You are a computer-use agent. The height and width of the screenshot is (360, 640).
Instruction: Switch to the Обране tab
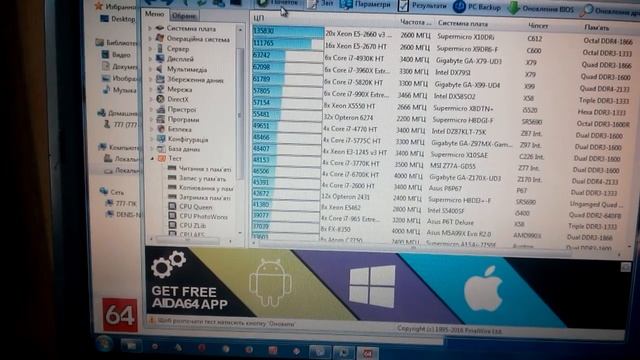coord(184,16)
